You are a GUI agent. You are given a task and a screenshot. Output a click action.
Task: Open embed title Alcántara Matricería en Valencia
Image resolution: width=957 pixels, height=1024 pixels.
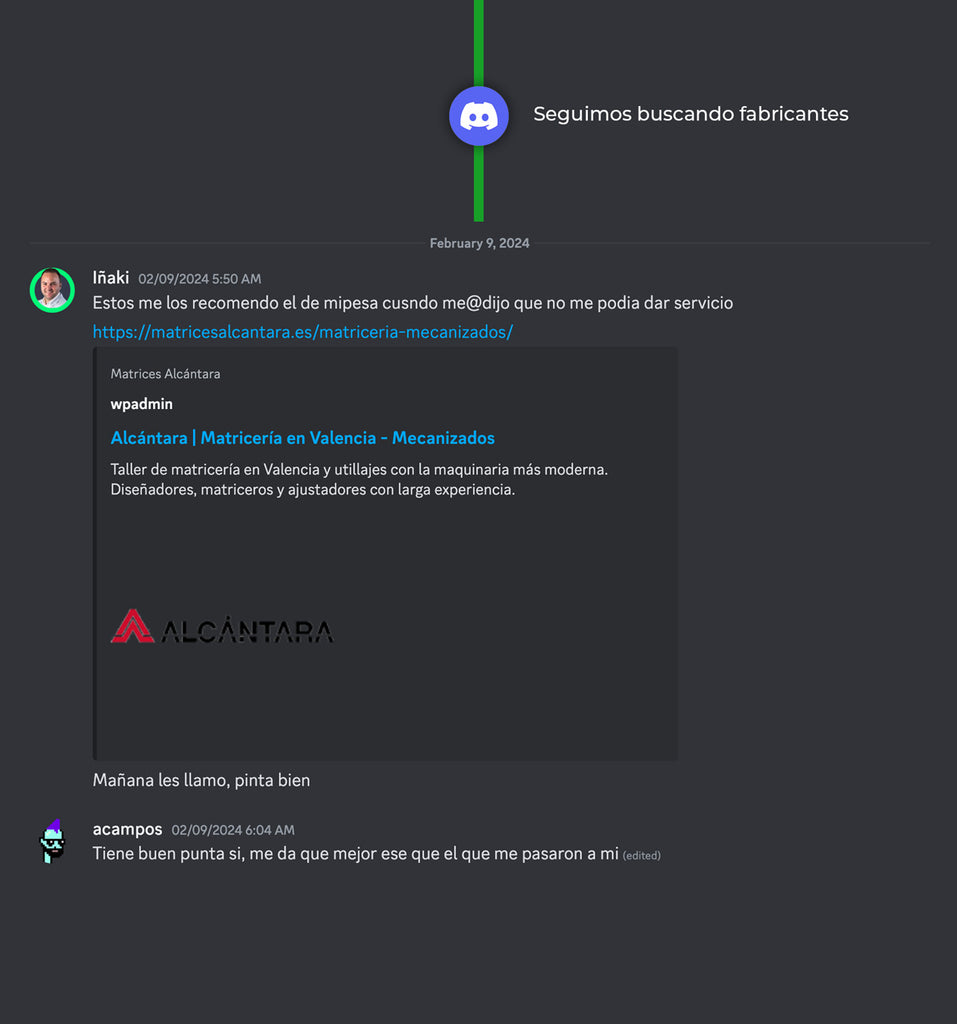click(x=302, y=438)
